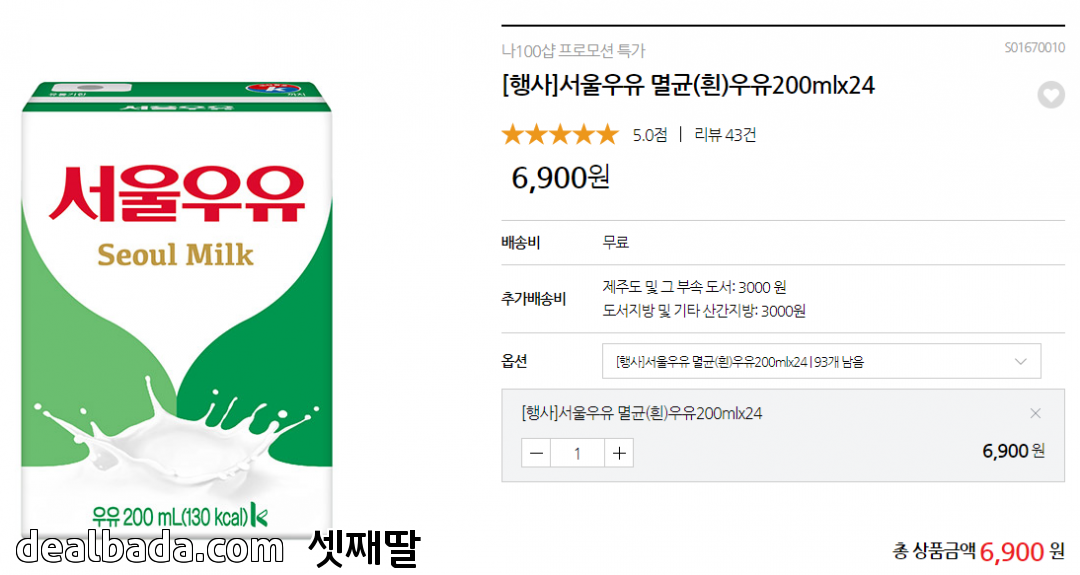Add product to wishlist with heart icon
The height and width of the screenshot is (575, 1080).
(x=1050, y=95)
